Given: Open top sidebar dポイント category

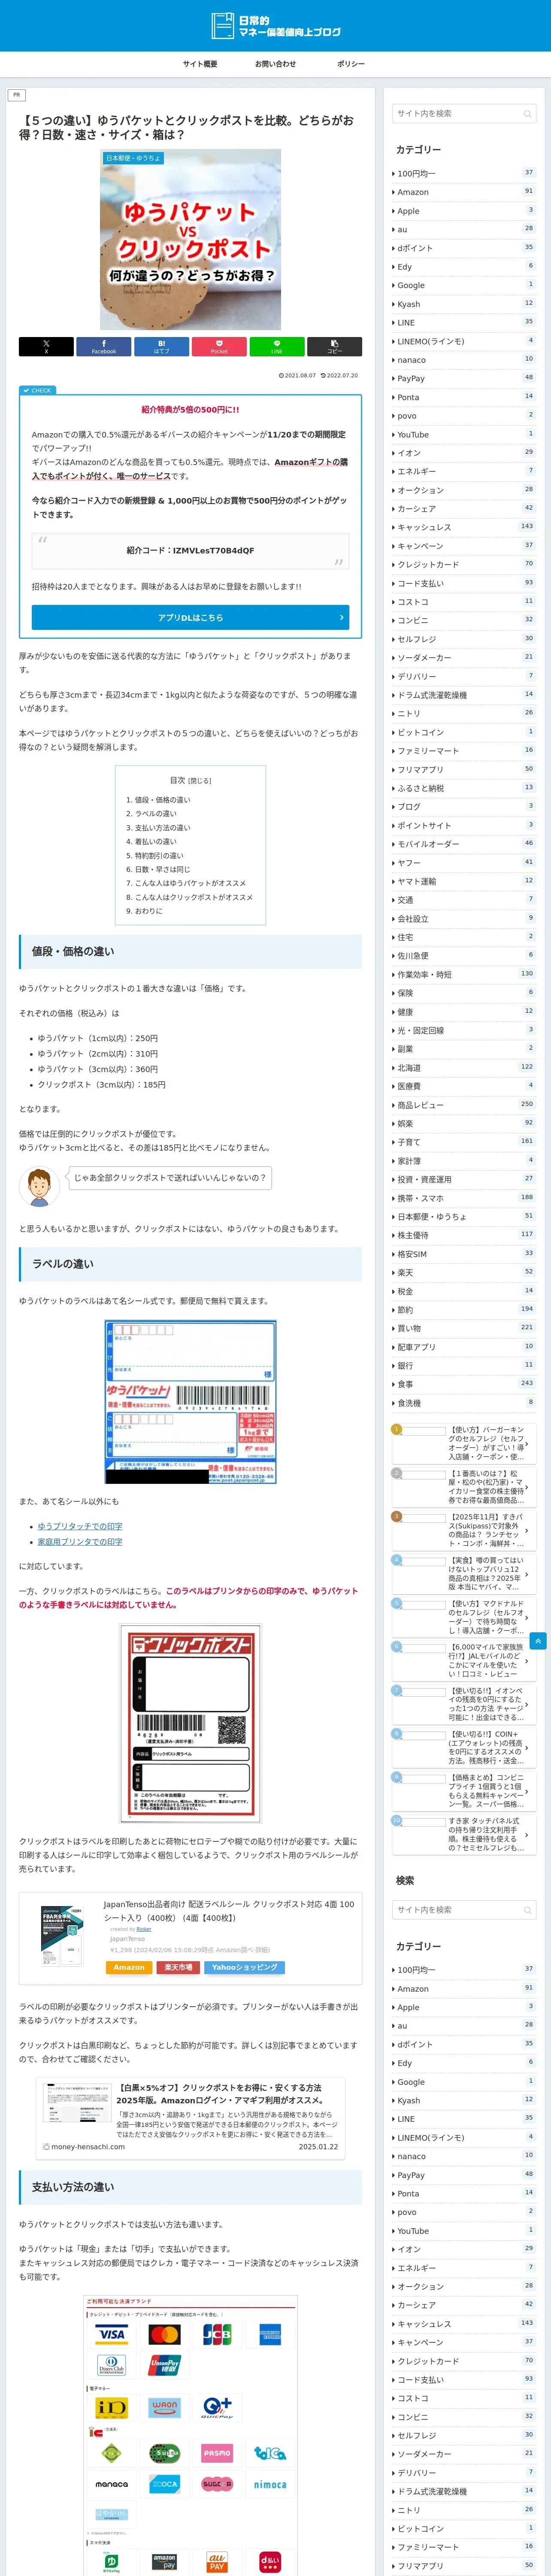Looking at the screenshot, I should tap(464, 248).
